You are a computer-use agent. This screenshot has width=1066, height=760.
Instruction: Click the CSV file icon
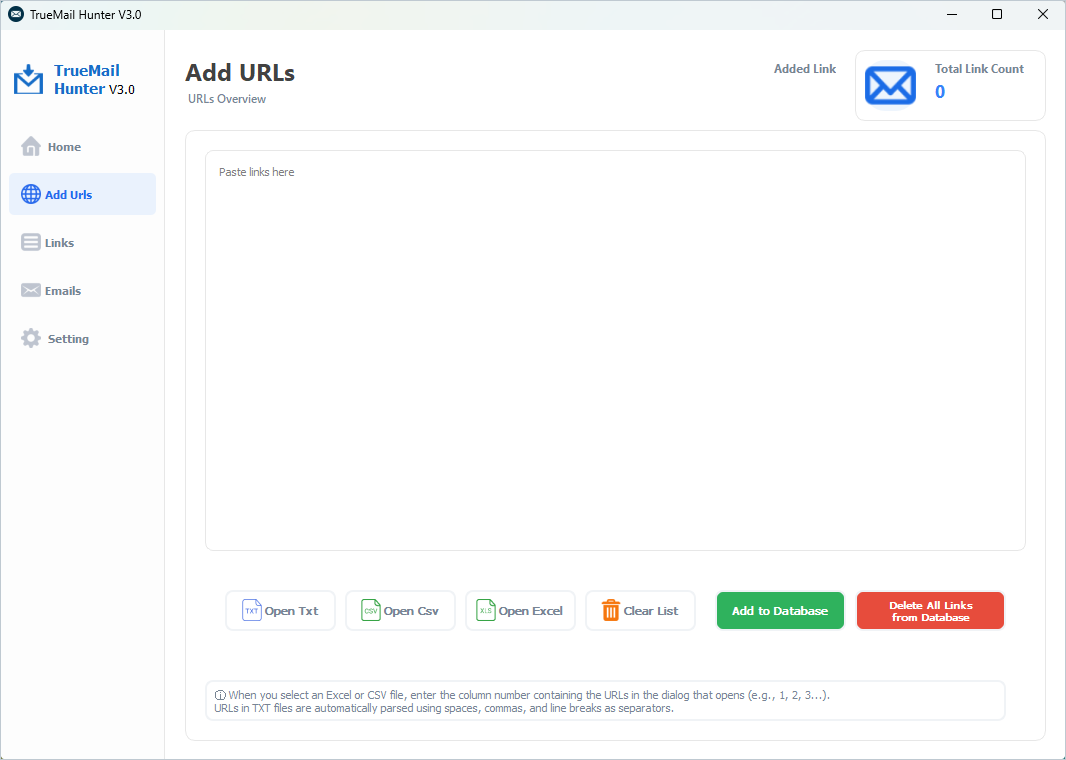pos(371,610)
